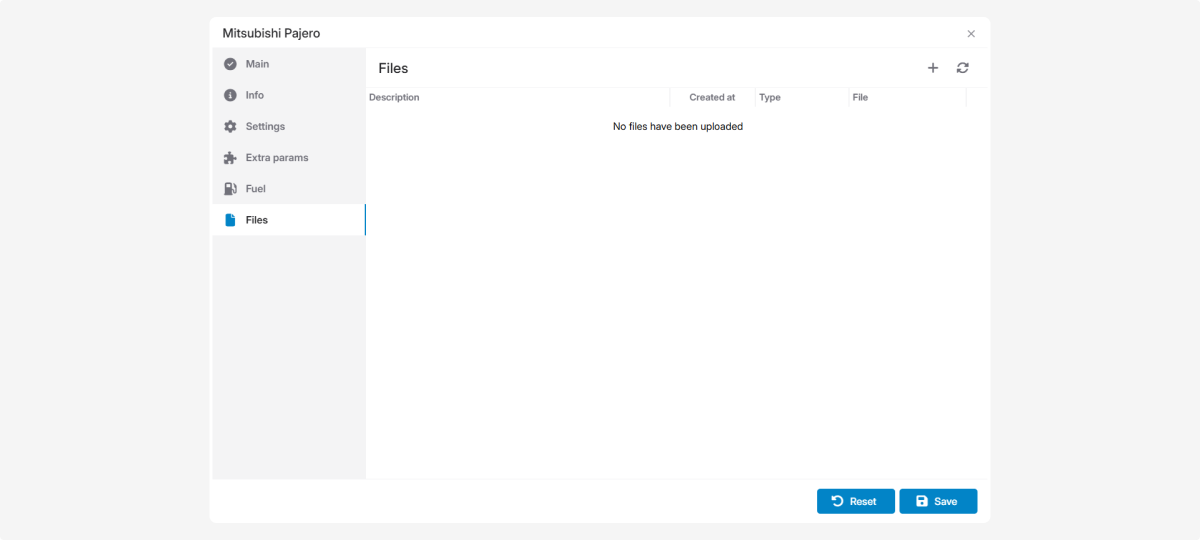Open the Fuel tab label

click(x=256, y=189)
